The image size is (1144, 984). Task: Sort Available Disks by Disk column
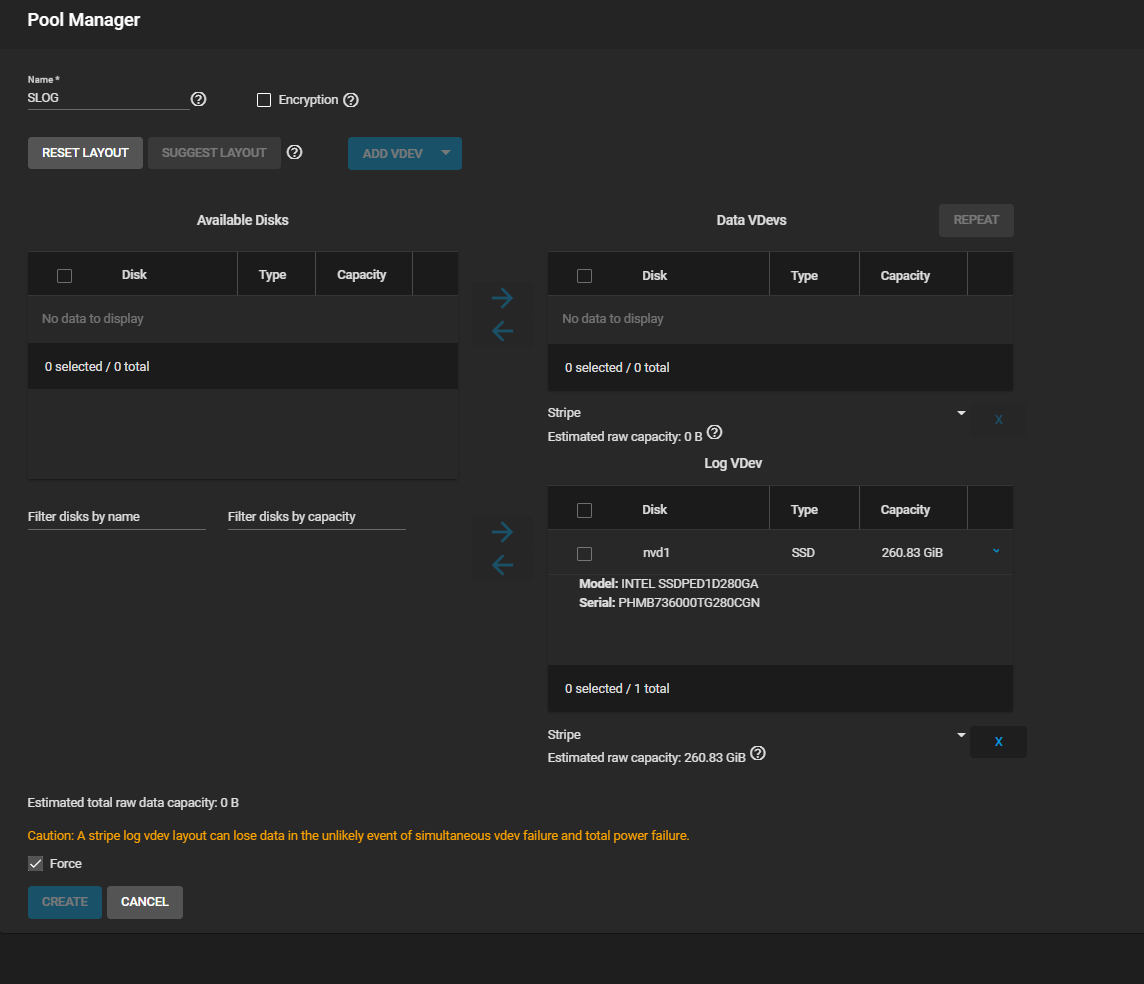(134, 275)
